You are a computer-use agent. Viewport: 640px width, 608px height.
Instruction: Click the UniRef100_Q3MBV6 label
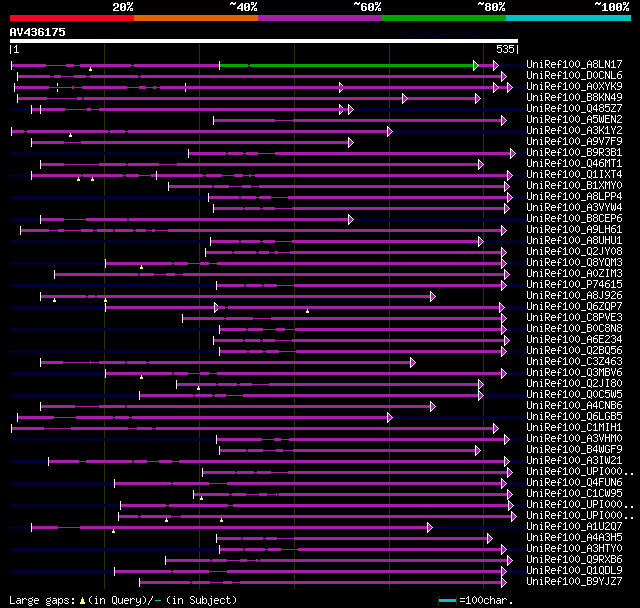(x=574, y=373)
